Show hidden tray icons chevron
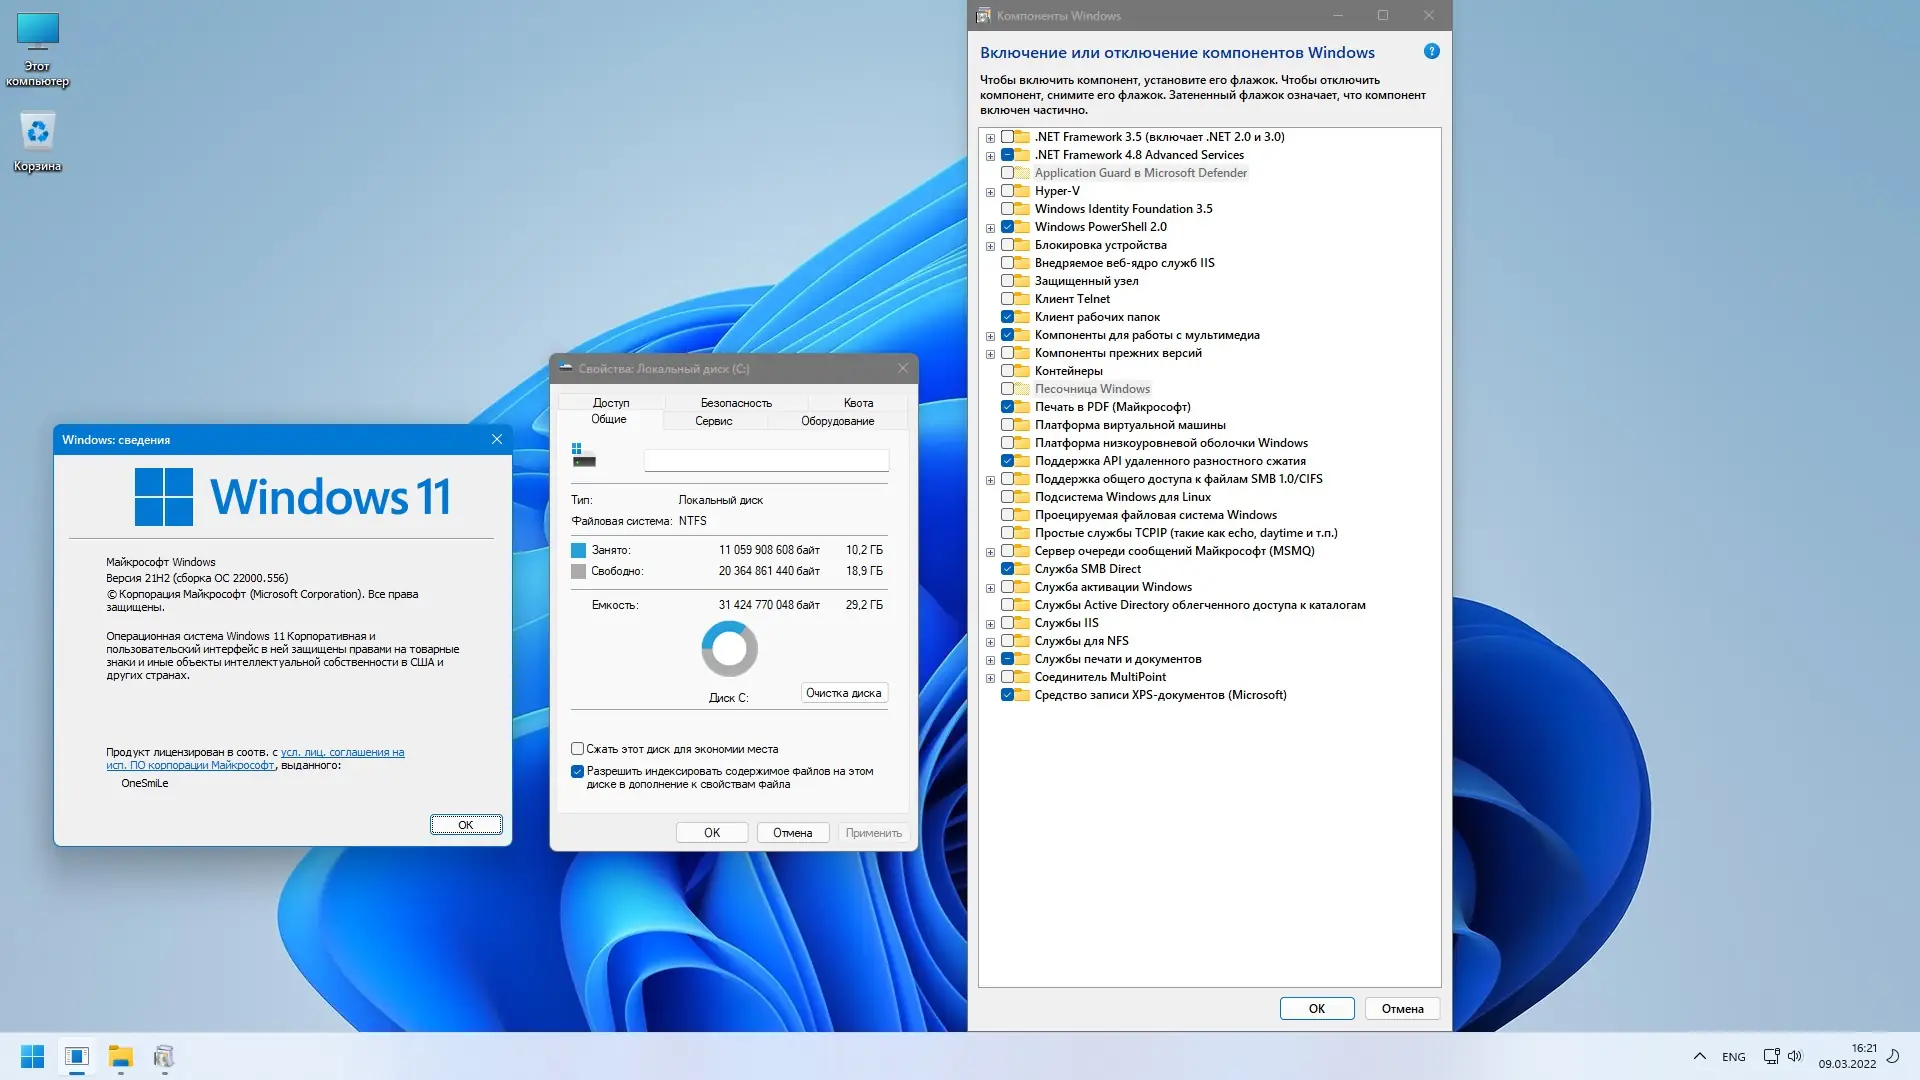Viewport: 1920px width, 1080px height. tap(1699, 1056)
